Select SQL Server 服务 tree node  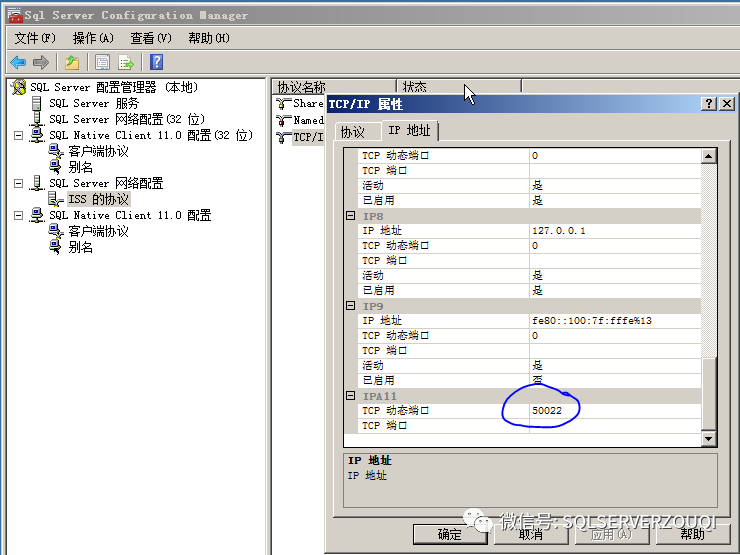point(94,103)
